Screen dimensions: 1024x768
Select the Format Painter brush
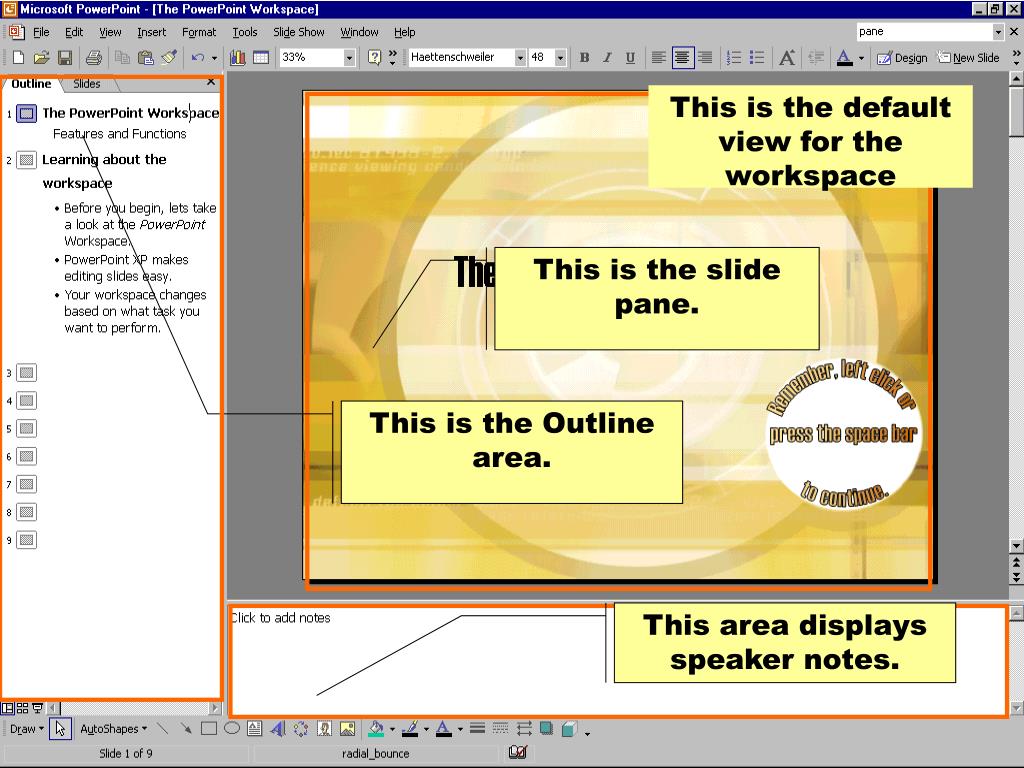tap(169, 57)
